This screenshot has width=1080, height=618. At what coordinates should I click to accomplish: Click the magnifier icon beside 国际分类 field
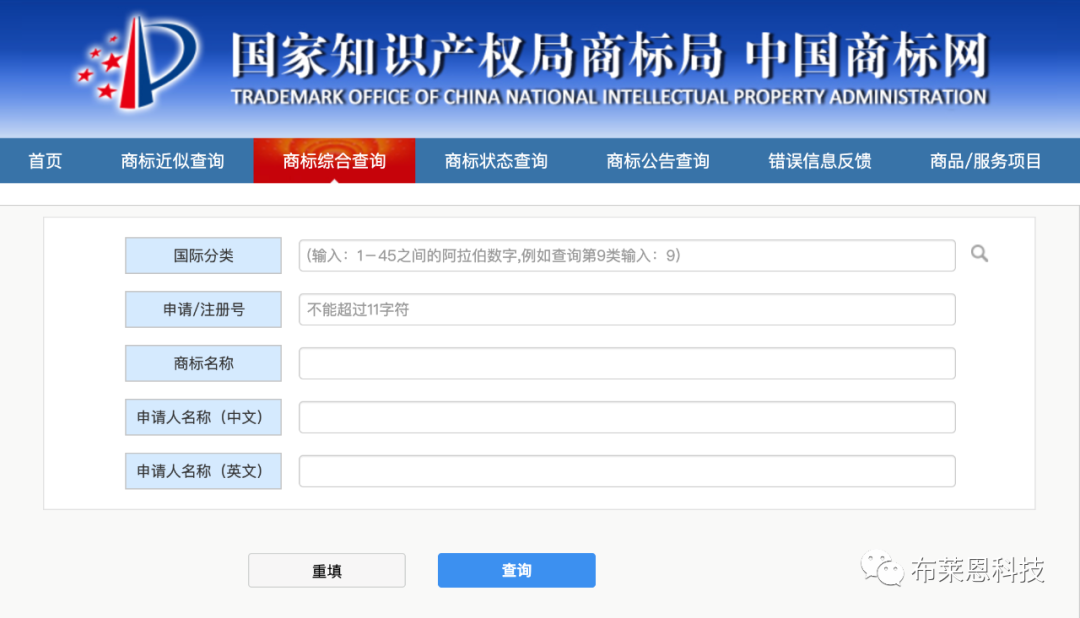(979, 254)
